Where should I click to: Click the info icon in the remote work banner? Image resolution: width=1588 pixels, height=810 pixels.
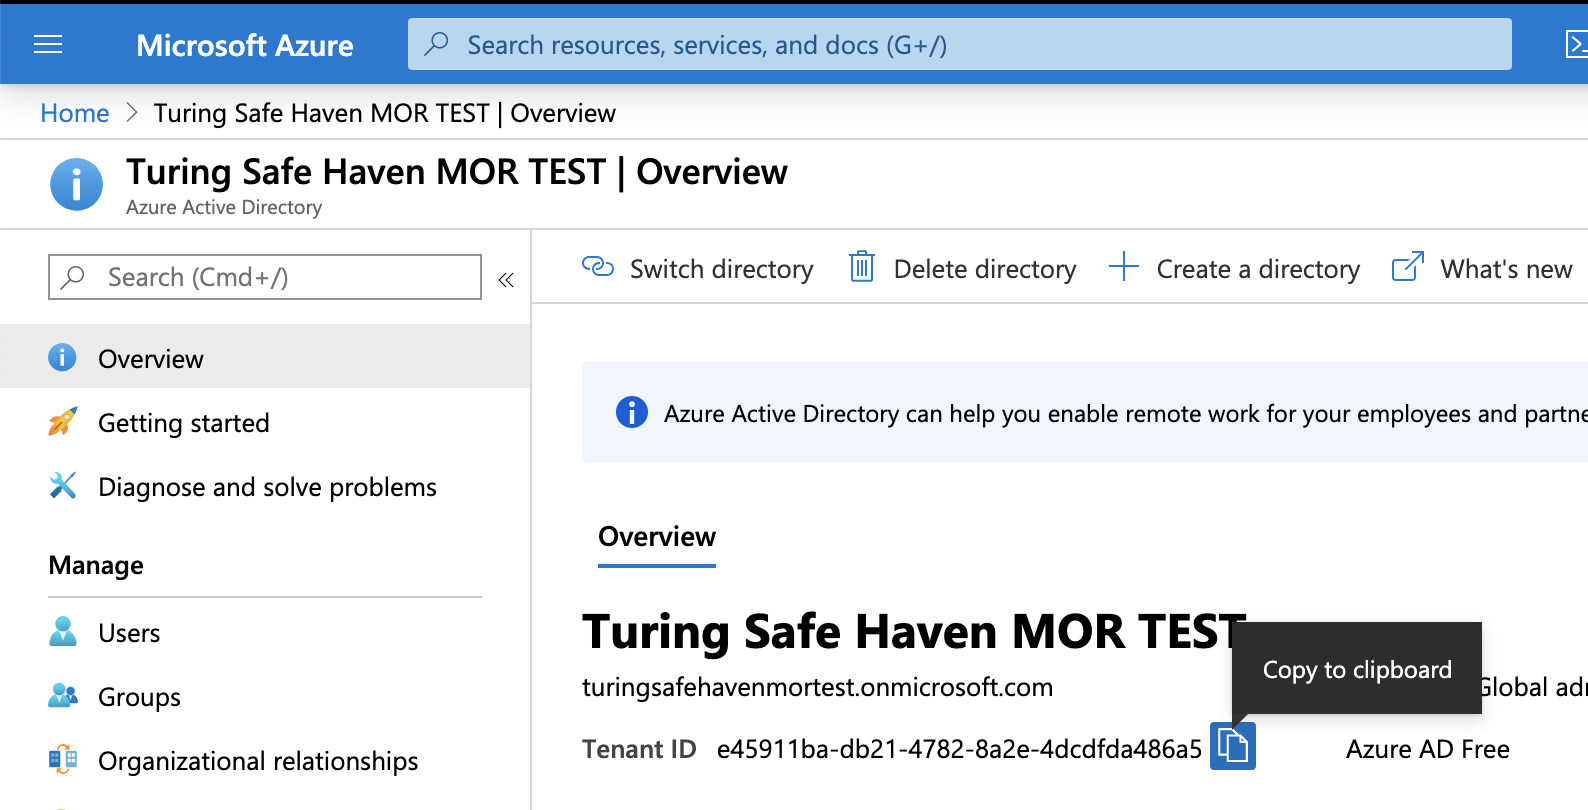coord(631,412)
